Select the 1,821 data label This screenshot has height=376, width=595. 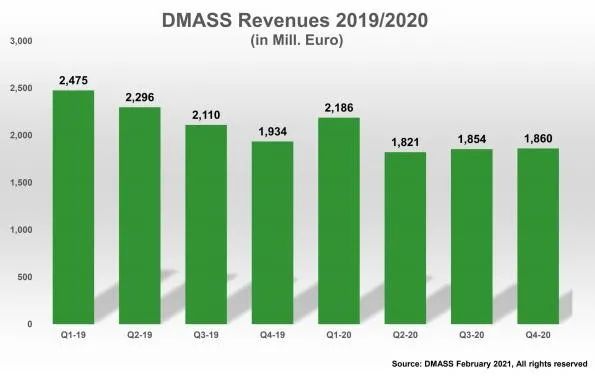coord(405,142)
